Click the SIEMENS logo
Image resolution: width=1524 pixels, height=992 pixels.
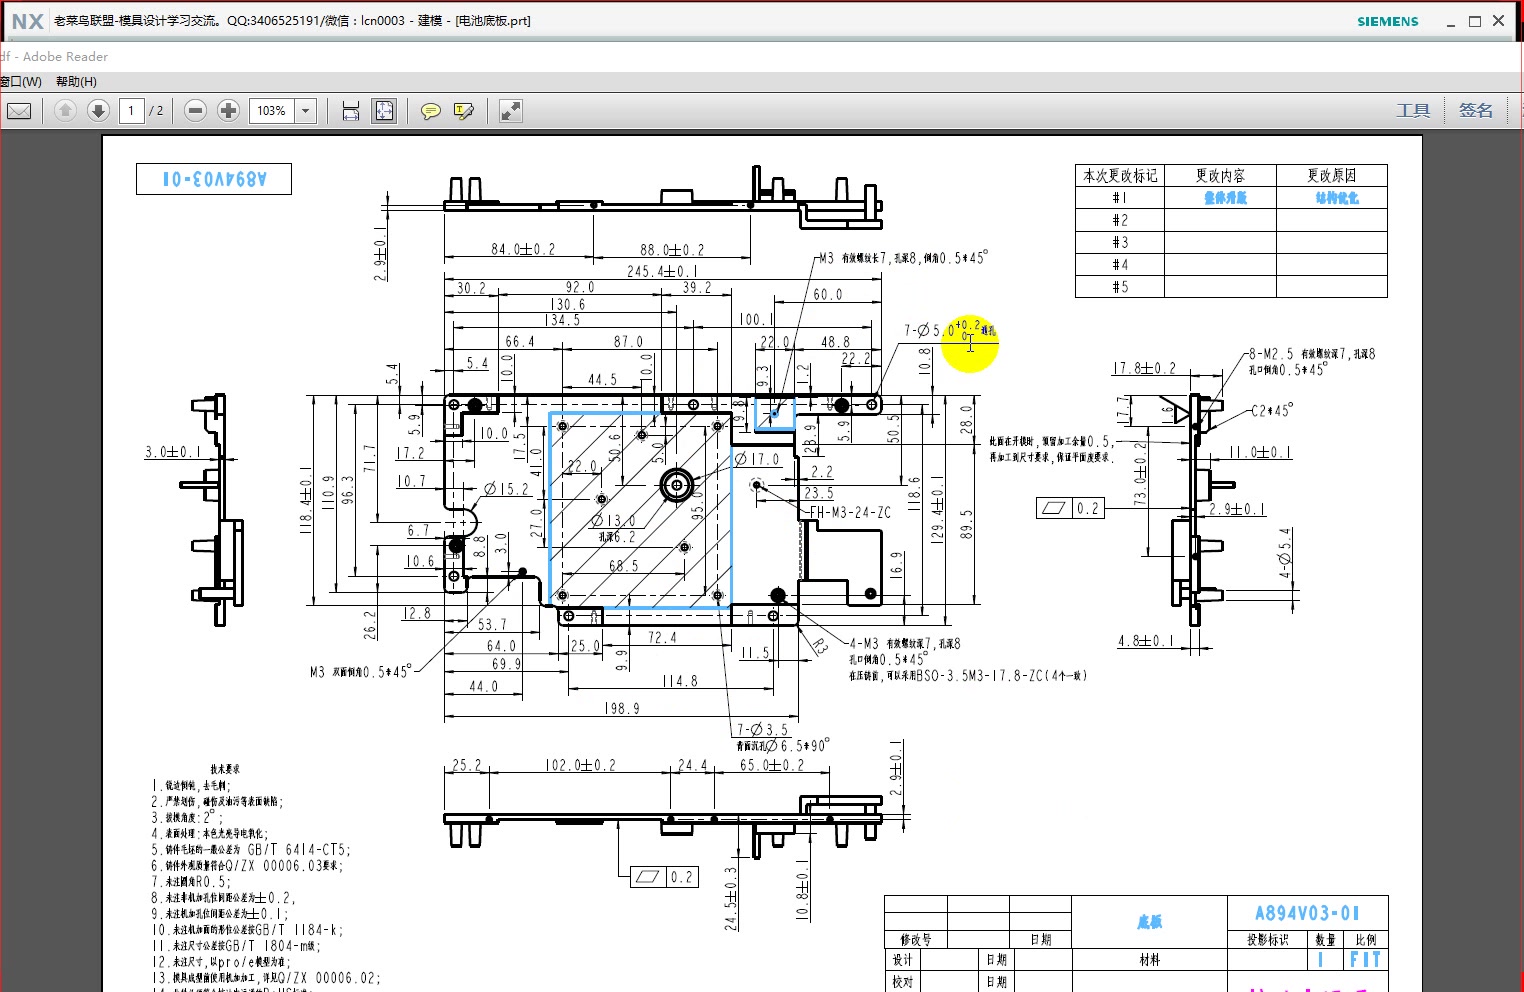click(x=1387, y=21)
